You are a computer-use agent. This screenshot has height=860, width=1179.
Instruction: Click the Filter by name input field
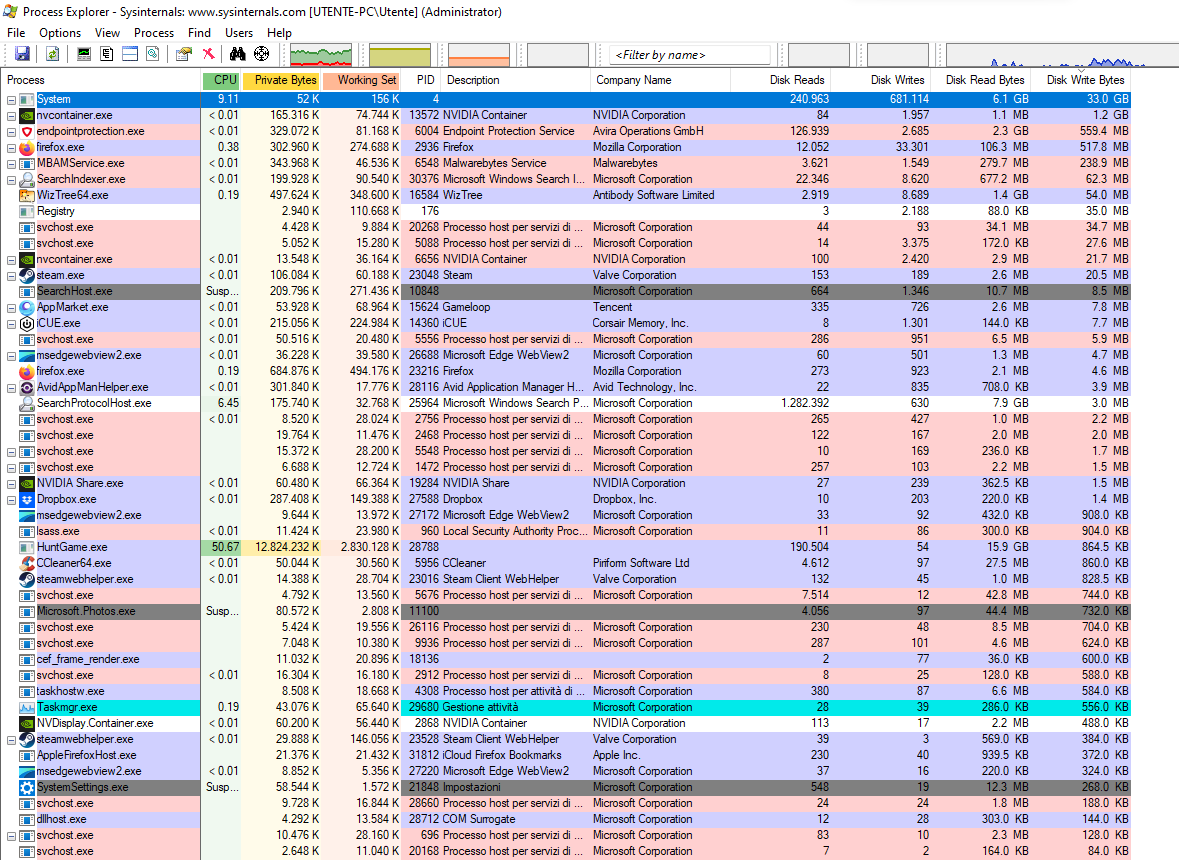tap(690, 55)
